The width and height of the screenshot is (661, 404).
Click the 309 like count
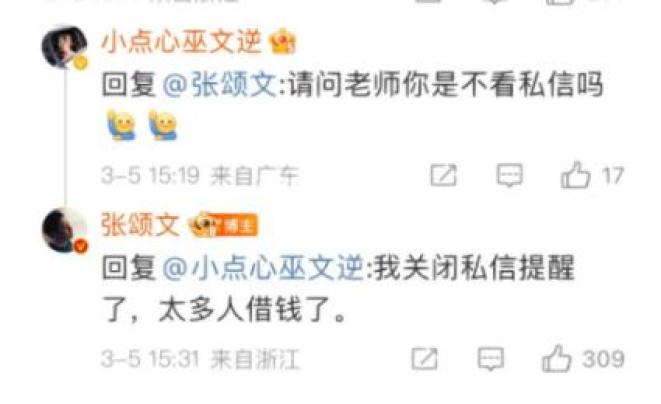coord(603,359)
